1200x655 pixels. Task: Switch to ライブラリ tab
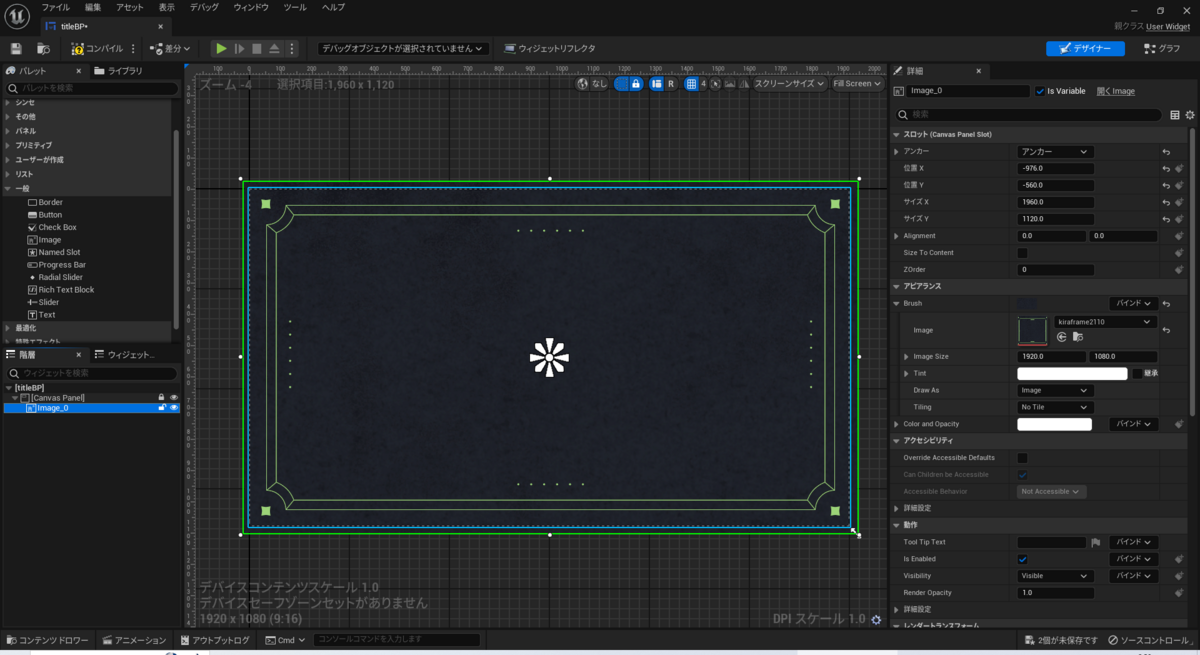click(119, 71)
